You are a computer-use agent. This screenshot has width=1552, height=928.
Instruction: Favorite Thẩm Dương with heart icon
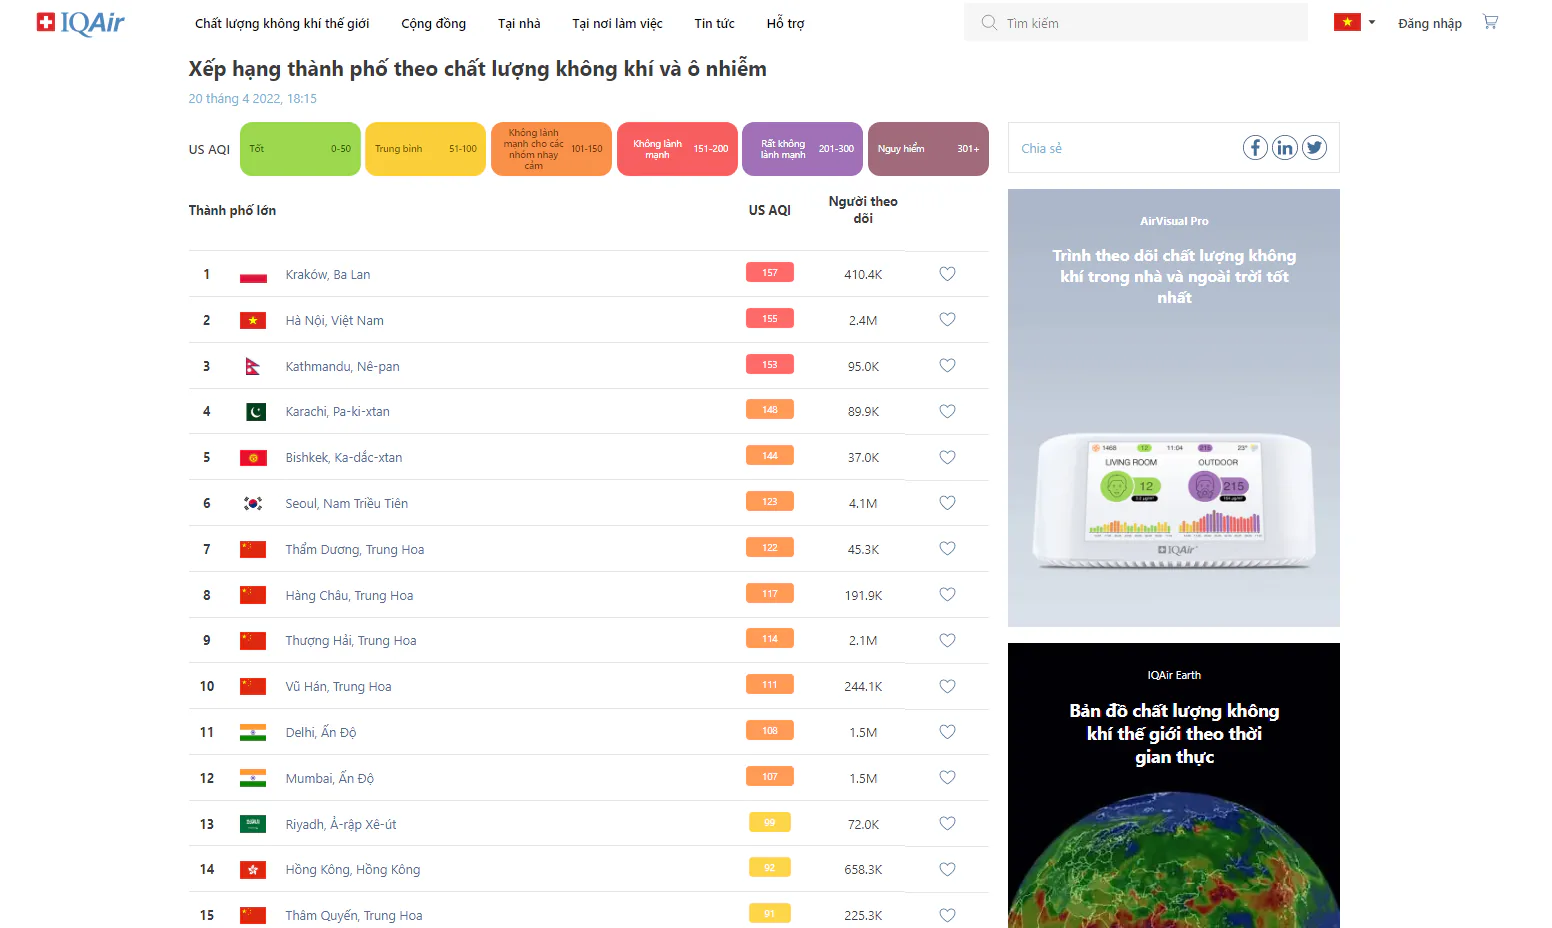pos(947,549)
